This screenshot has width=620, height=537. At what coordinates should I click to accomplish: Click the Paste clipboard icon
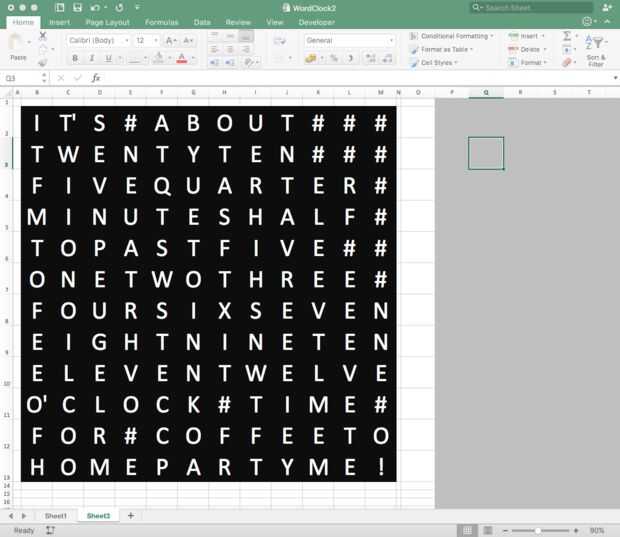click(17, 42)
